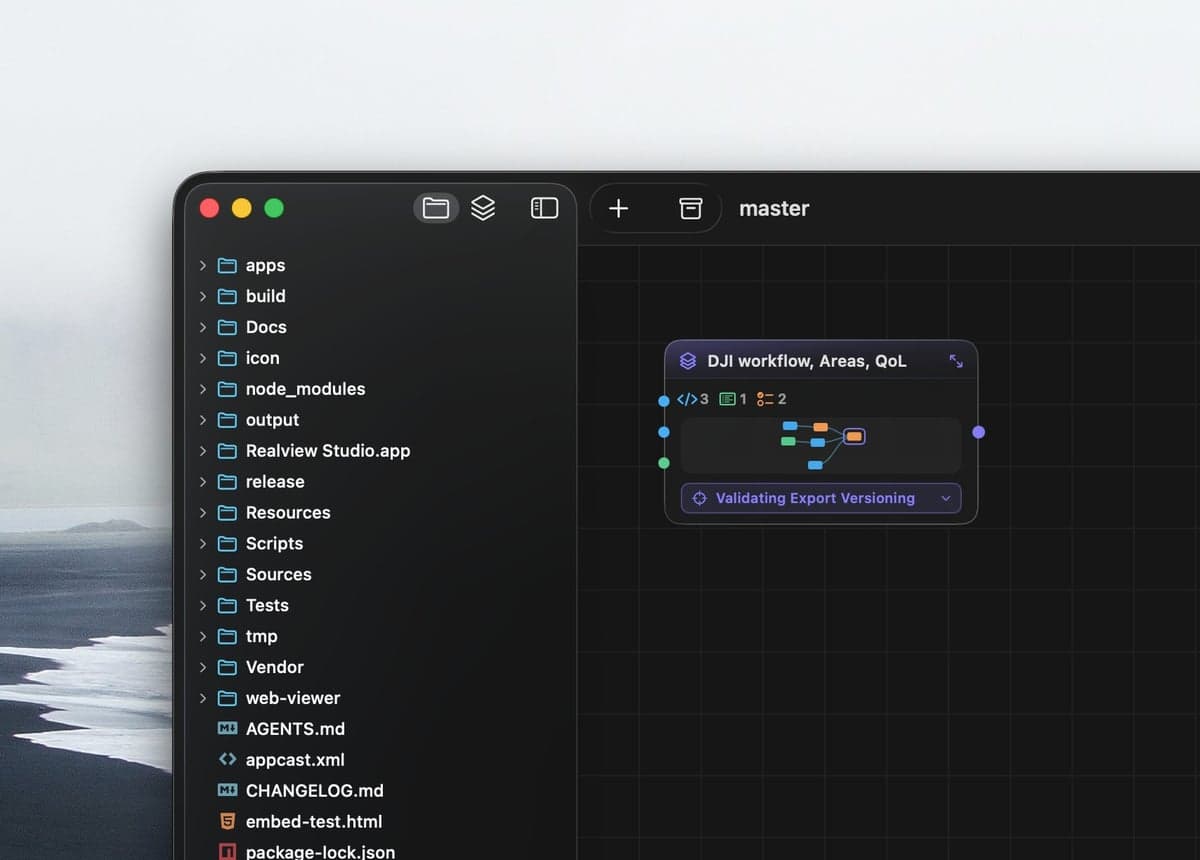The height and width of the screenshot is (860, 1200).
Task: Expand the apps folder chevron
Action: [203, 265]
